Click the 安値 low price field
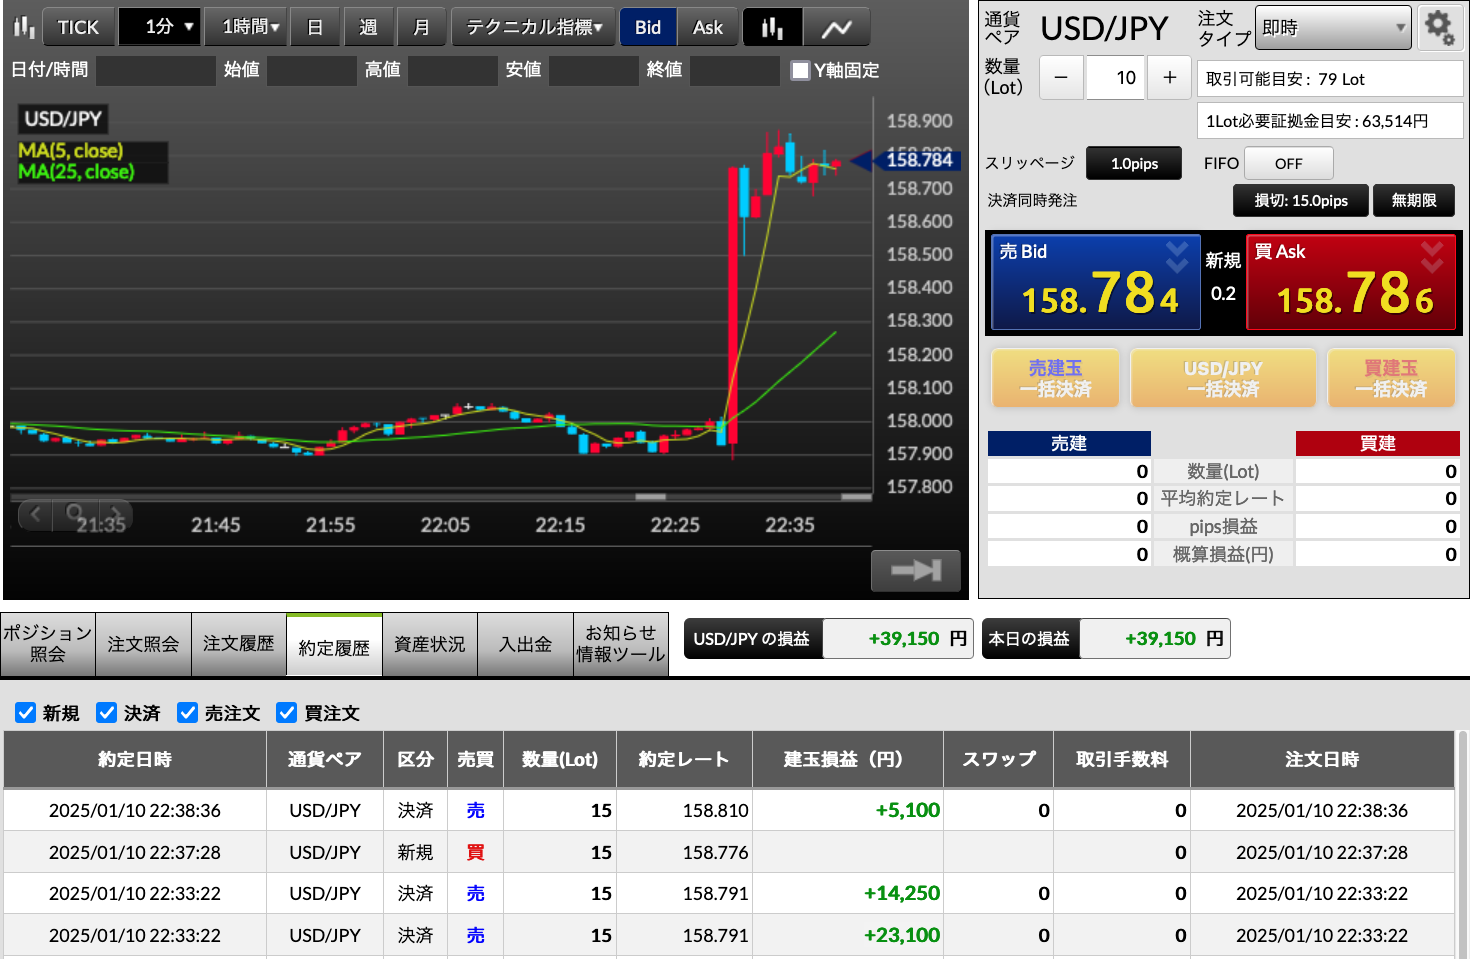 [594, 70]
